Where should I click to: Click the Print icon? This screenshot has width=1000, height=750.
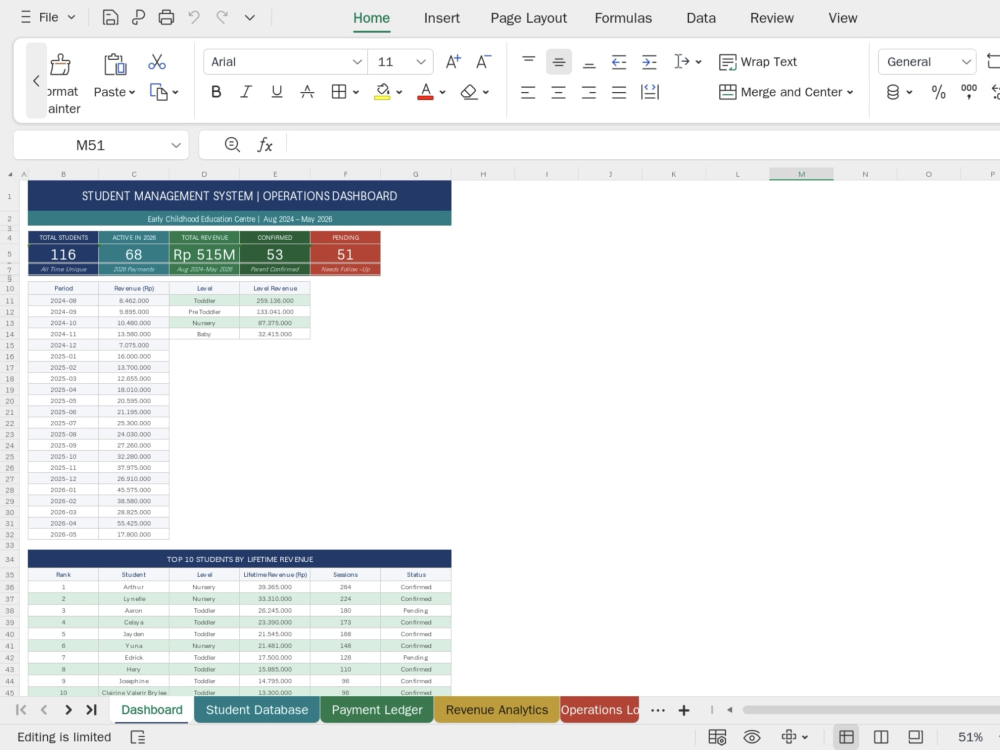pyautogui.click(x=166, y=17)
